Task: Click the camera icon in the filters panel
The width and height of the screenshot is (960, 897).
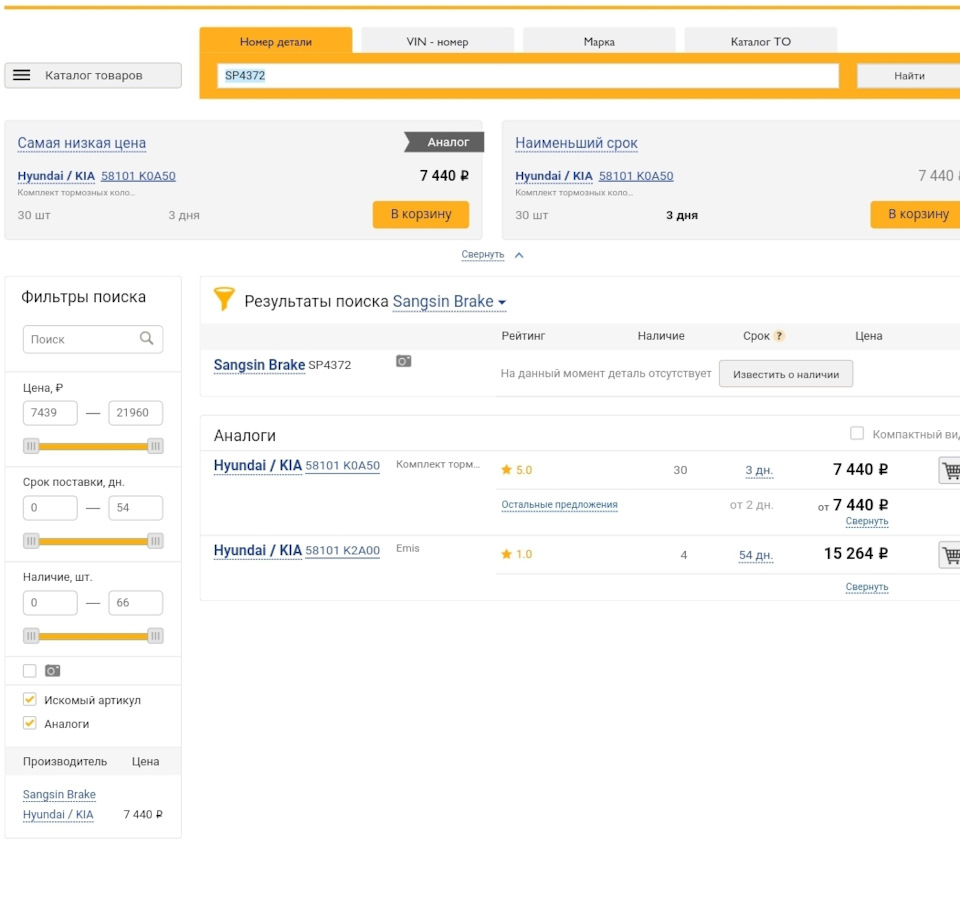Action: 53,671
